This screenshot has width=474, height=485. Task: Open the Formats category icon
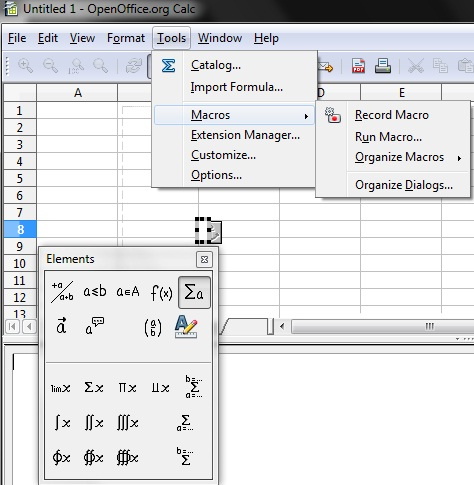pyautogui.click(x=186, y=326)
